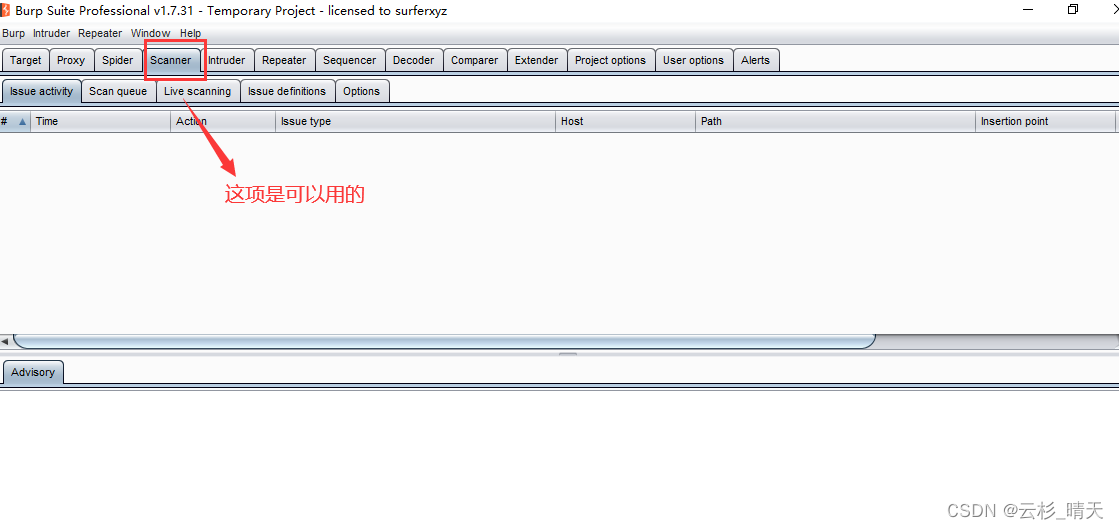Open the Intruder menu in menu bar
The height and width of the screenshot is (529, 1119).
[x=51, y=33]
